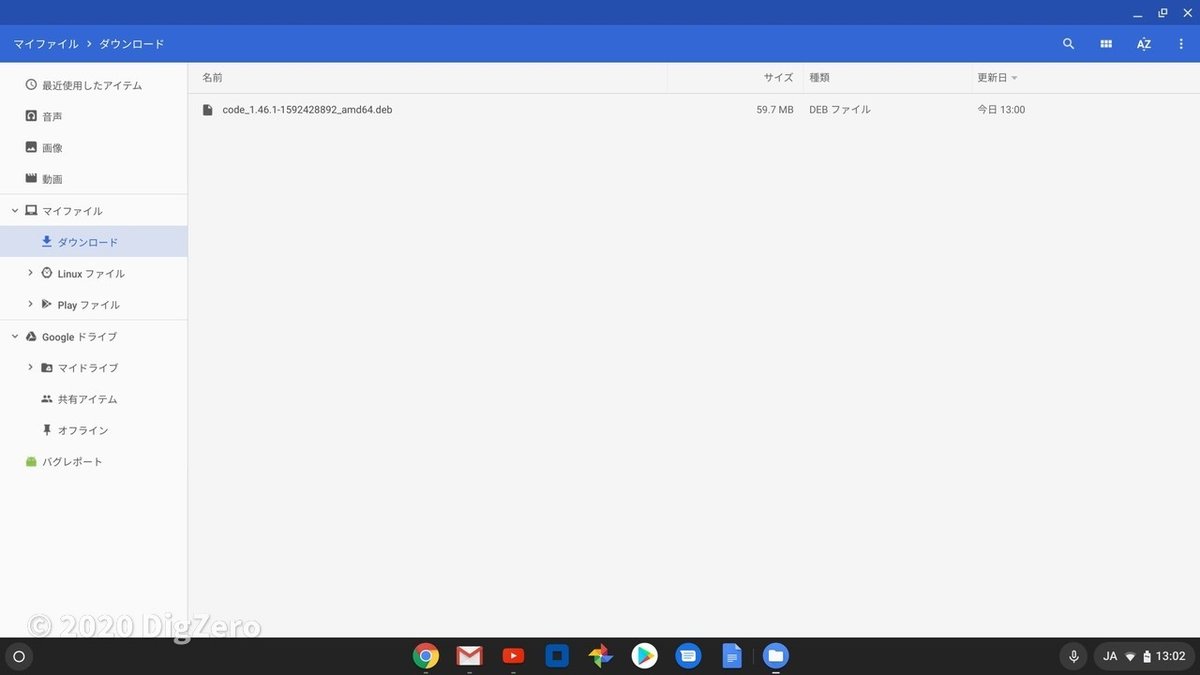This screenshot has height=675, width=1200.
Task: Open the JA input method switcher
Action: tap(1109, 657)
